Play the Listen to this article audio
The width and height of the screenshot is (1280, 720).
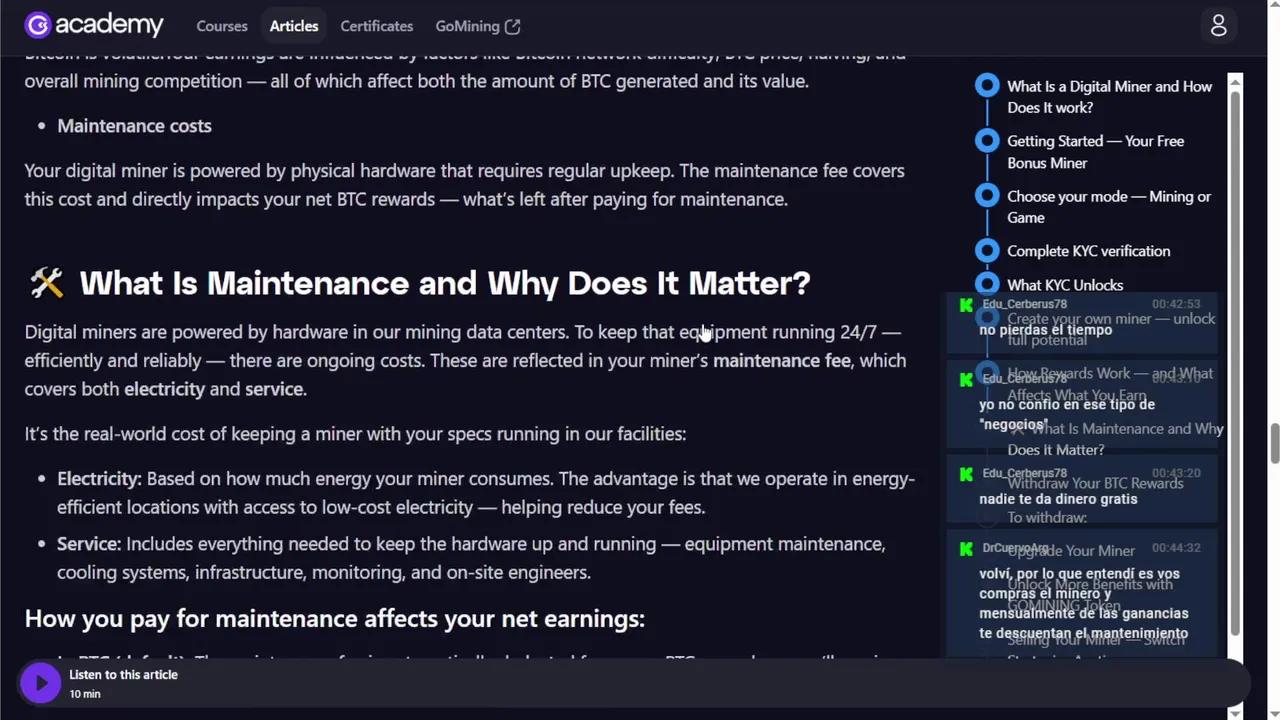[x=41, y=683]
